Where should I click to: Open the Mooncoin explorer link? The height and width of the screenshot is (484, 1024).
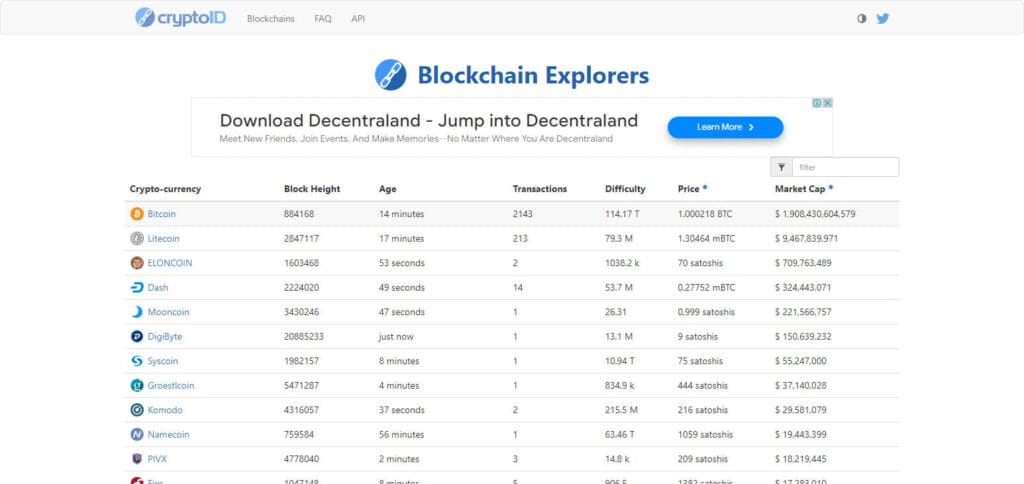click(168, 312)
